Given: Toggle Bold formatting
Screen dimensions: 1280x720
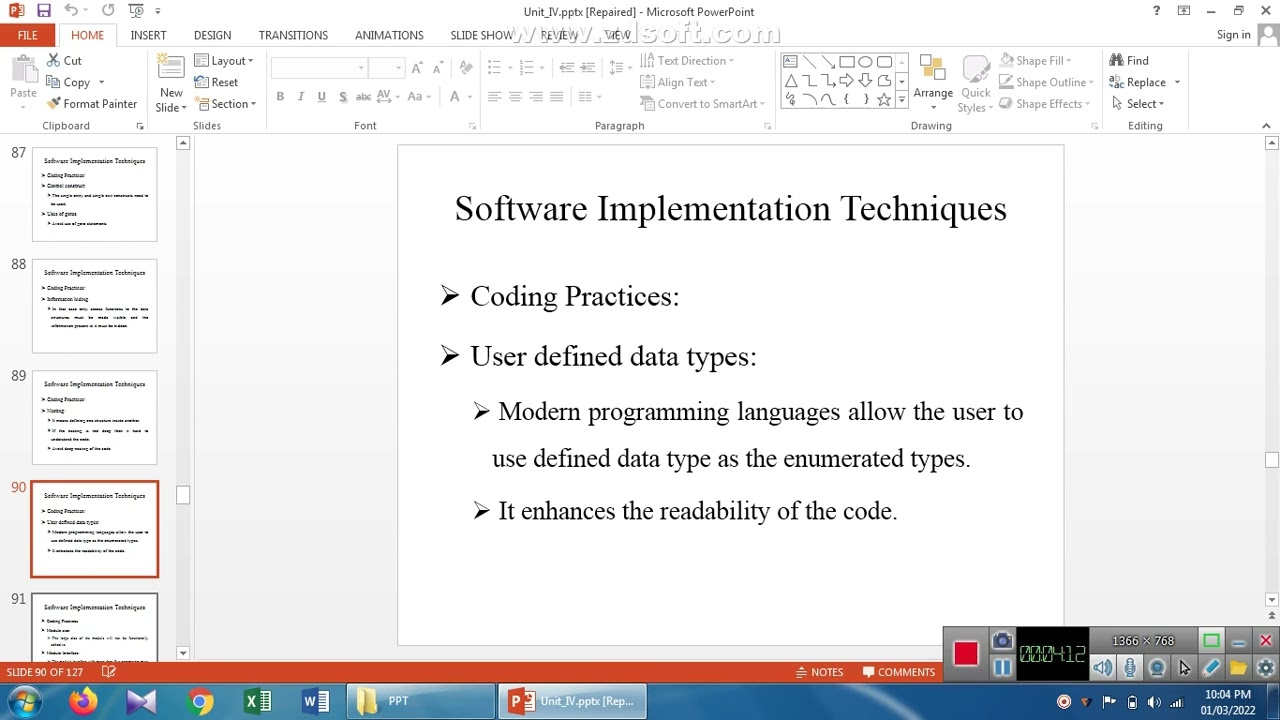Looking at the screenshot, I should click(280, 97).
